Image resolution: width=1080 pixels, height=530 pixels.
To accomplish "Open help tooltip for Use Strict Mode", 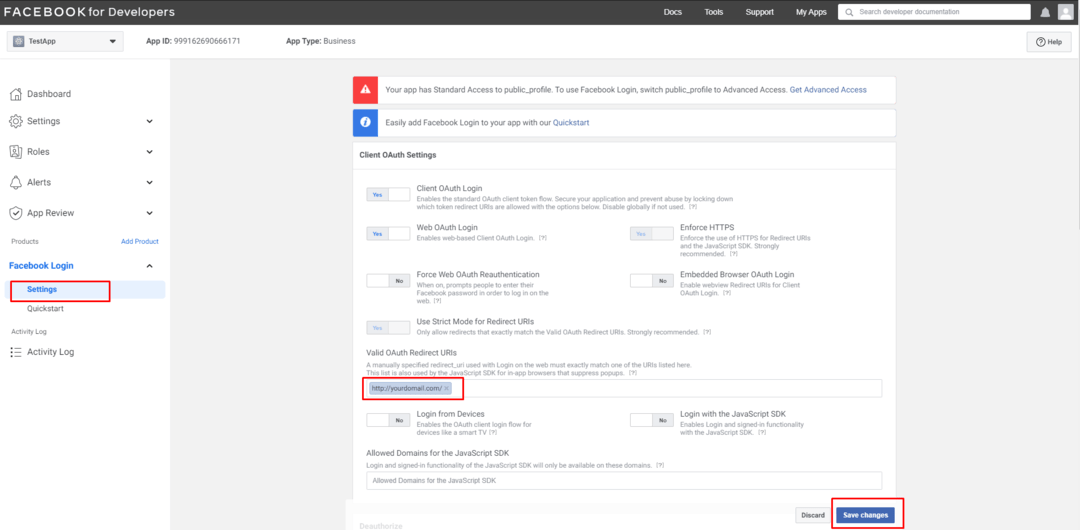I will (x=706, y=332).
